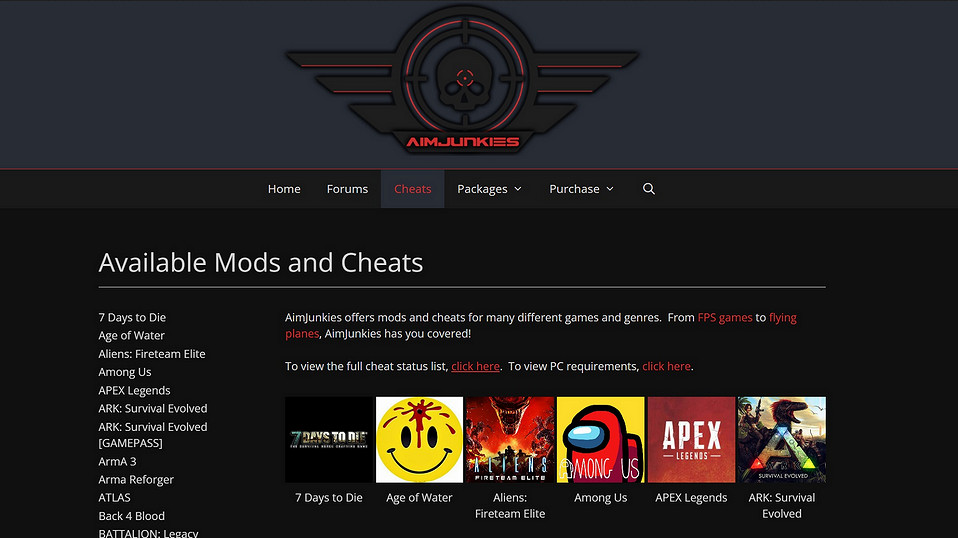
Task: Follow the FPS games link
Action: point(725,318)
